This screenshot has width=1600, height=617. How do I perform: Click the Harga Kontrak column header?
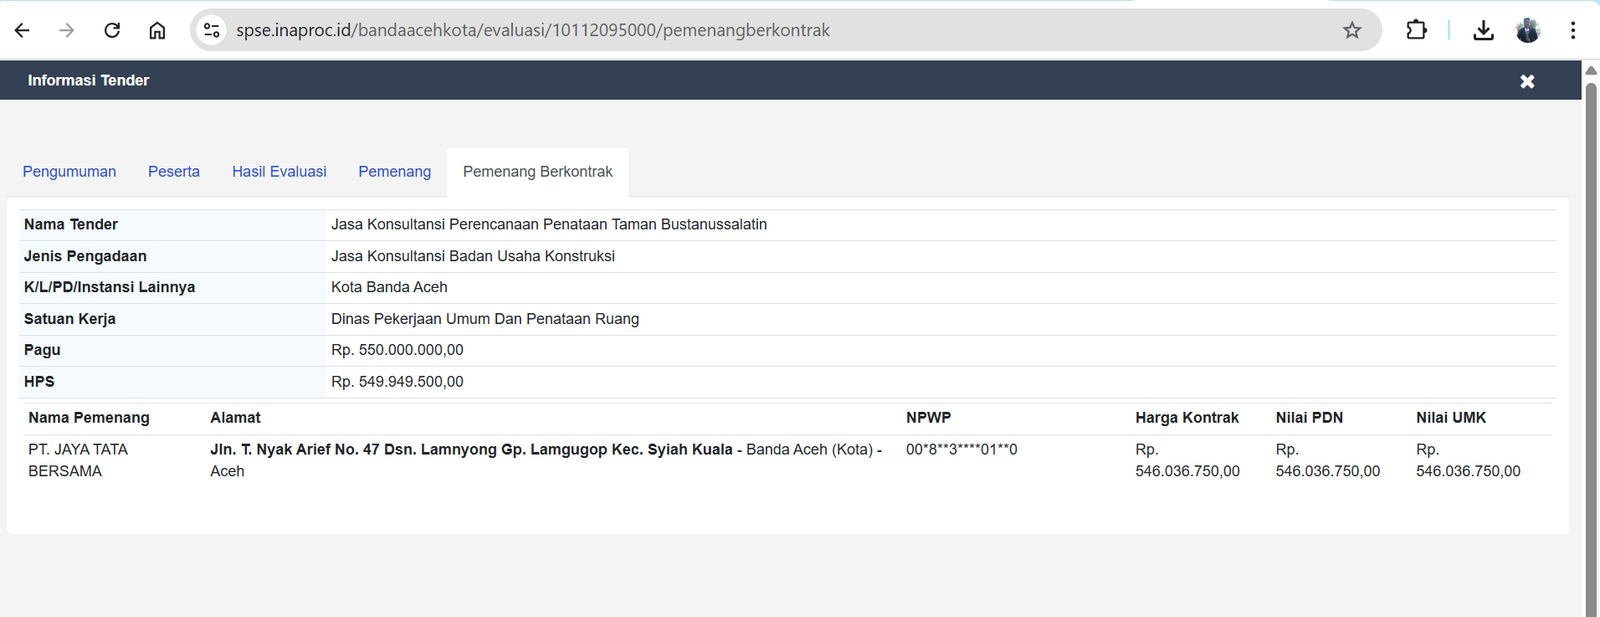coord(1186,418)
